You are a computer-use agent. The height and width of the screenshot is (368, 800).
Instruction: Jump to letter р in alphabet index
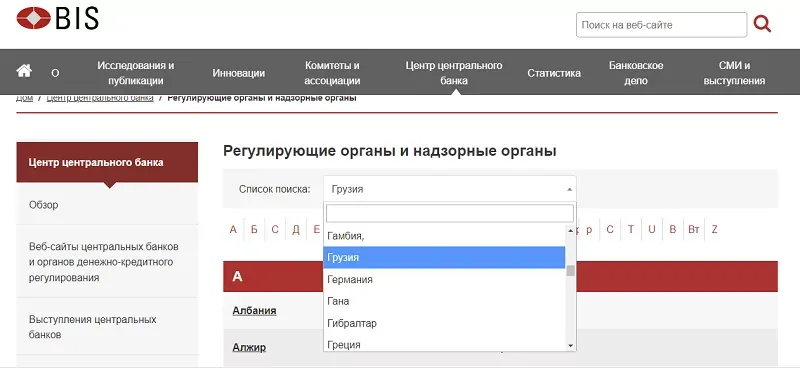[x=589, y=230]
